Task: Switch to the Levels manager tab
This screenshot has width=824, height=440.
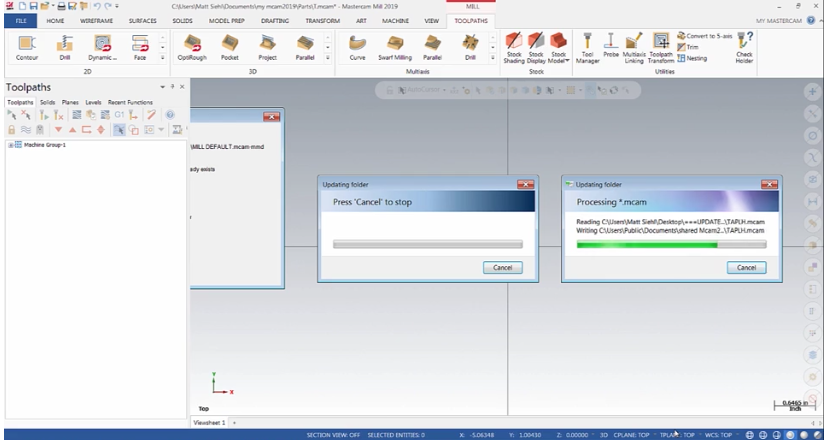Action: (x=93, y=103)
